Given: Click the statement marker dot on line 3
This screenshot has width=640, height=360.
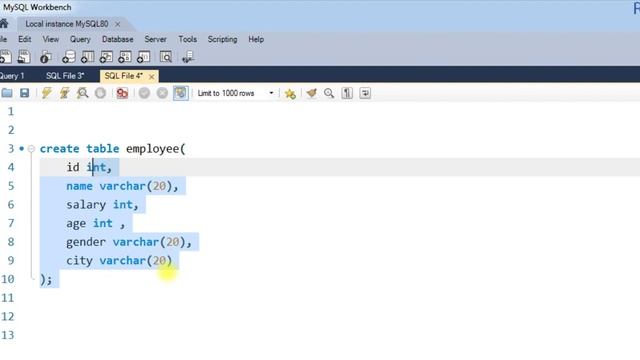Looking at the screenshot, I should pos(22,149).
